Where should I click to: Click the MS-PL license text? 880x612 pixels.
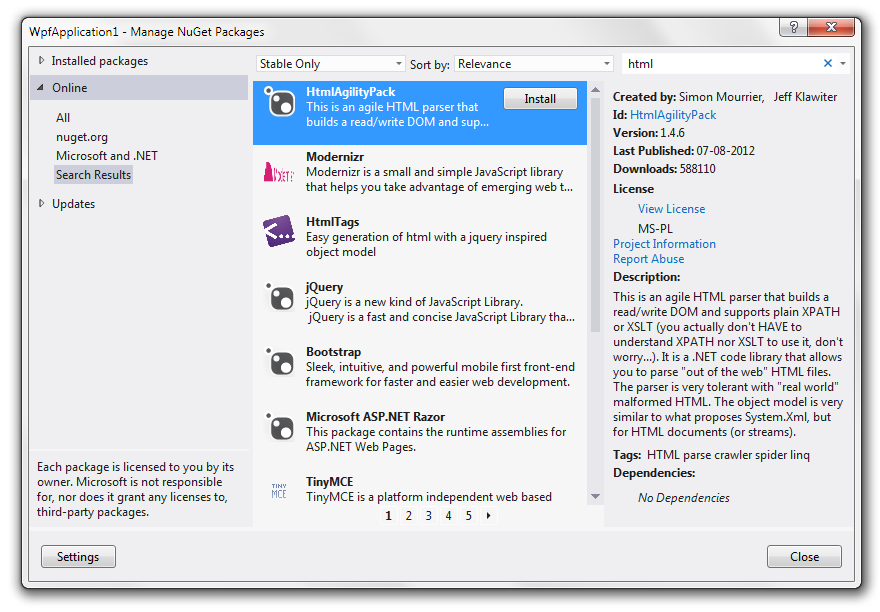655,229
